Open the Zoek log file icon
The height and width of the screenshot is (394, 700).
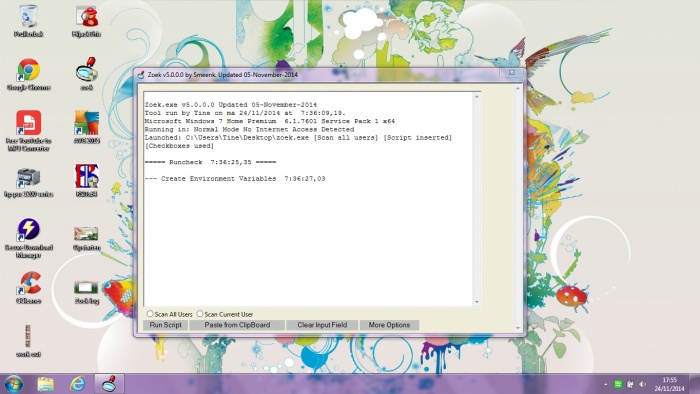[x=86, y=291]
